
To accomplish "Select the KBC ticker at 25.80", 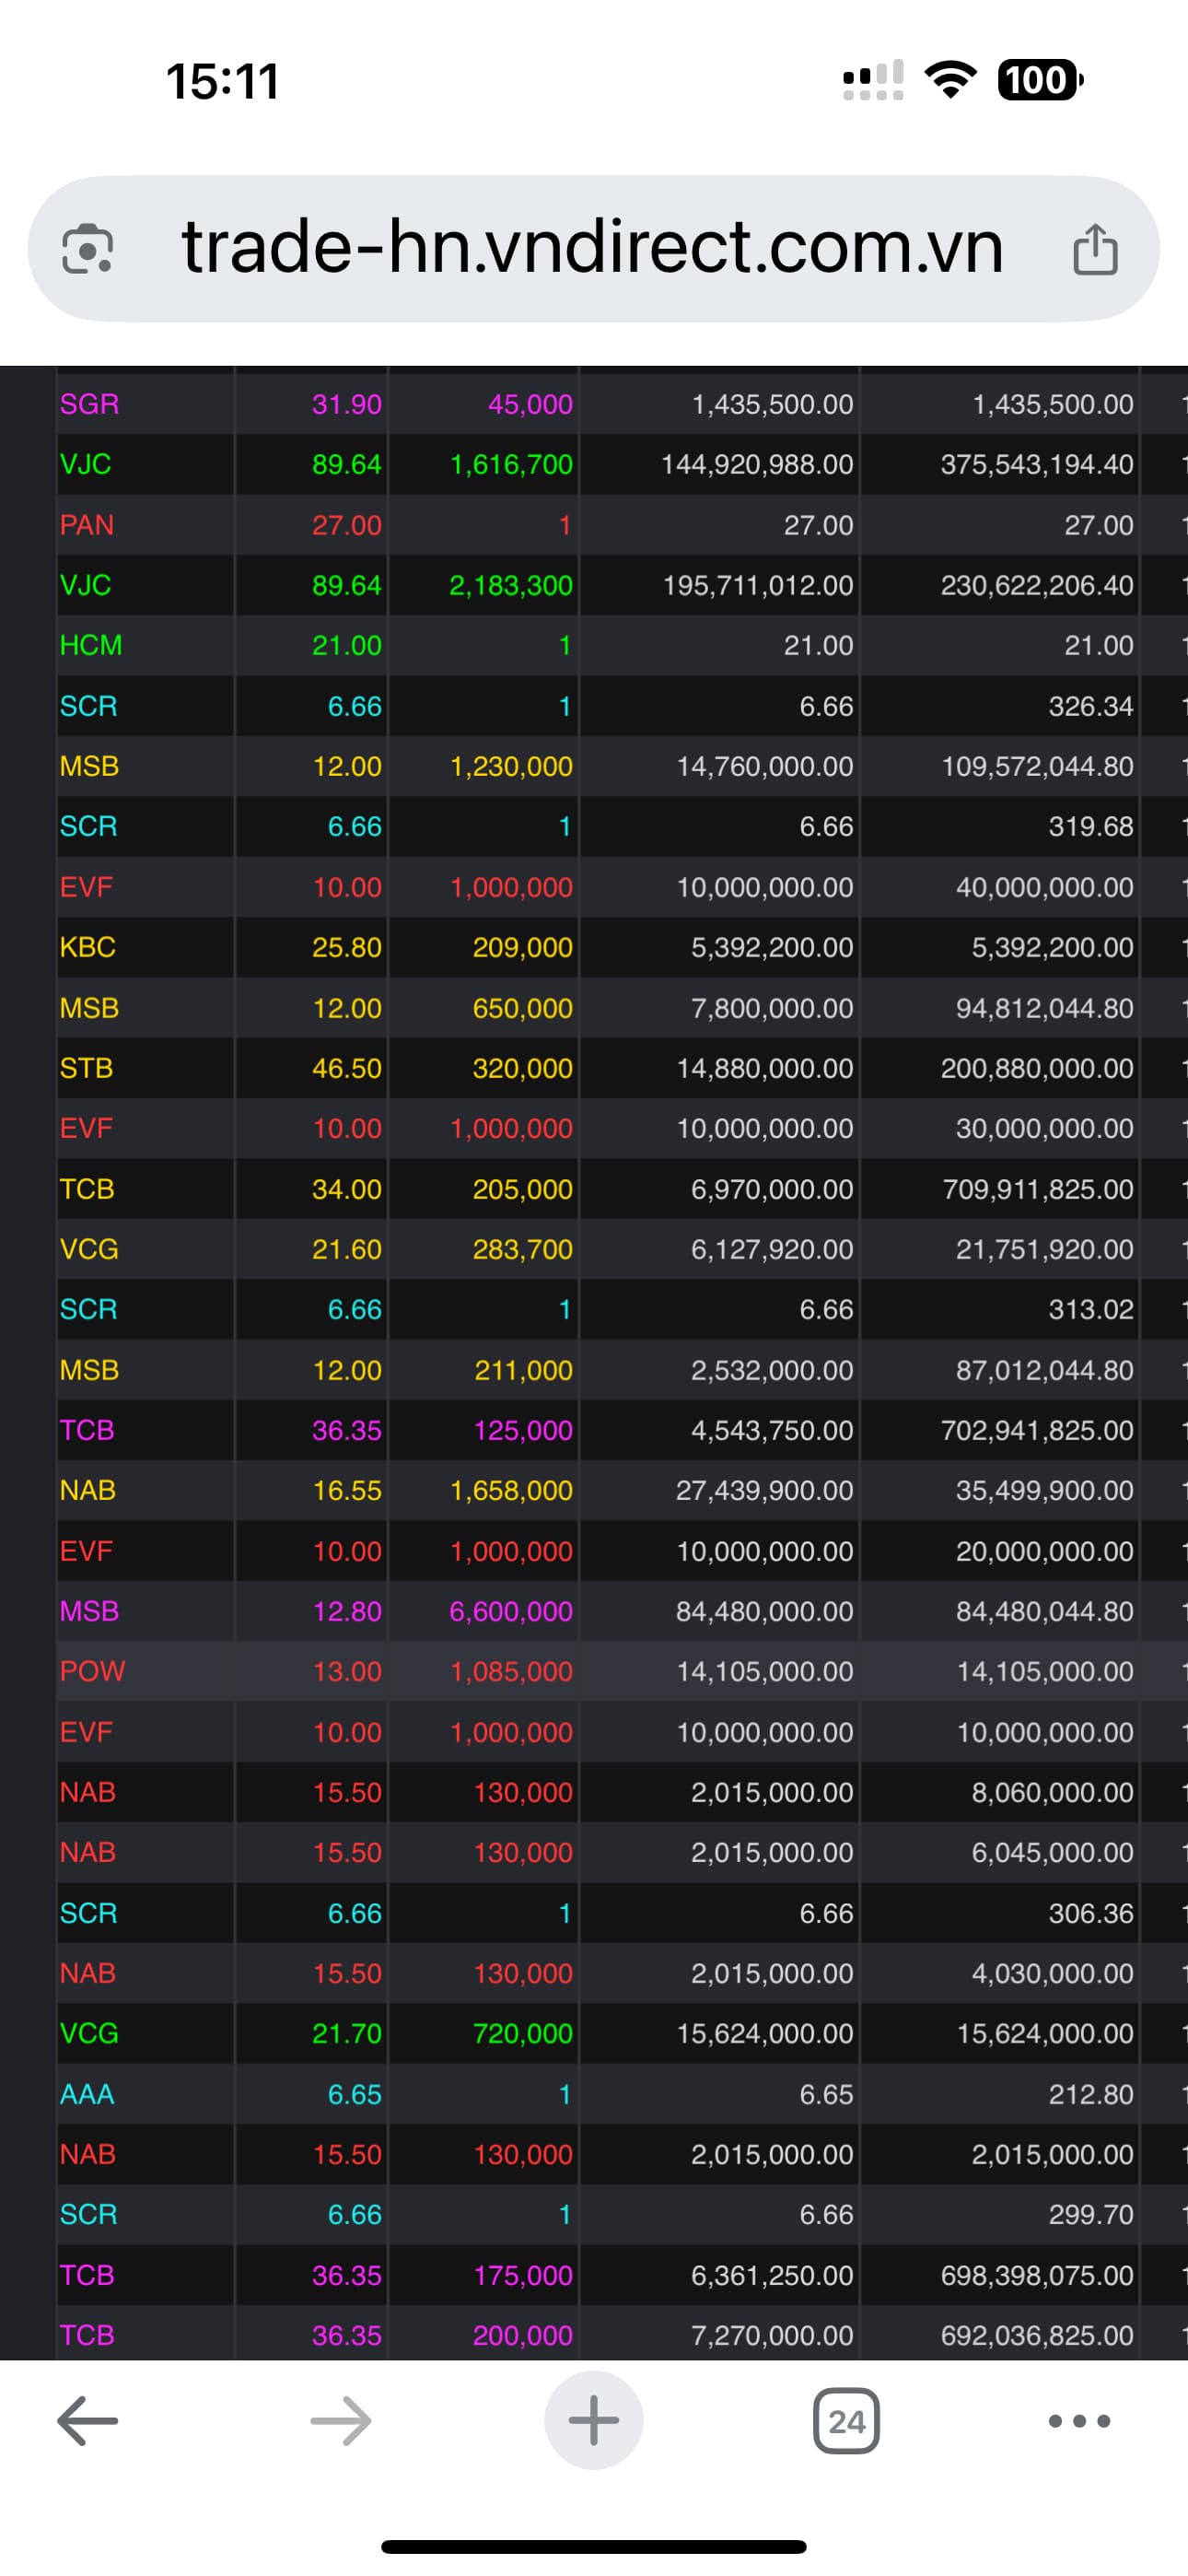I will pos(88,947).
